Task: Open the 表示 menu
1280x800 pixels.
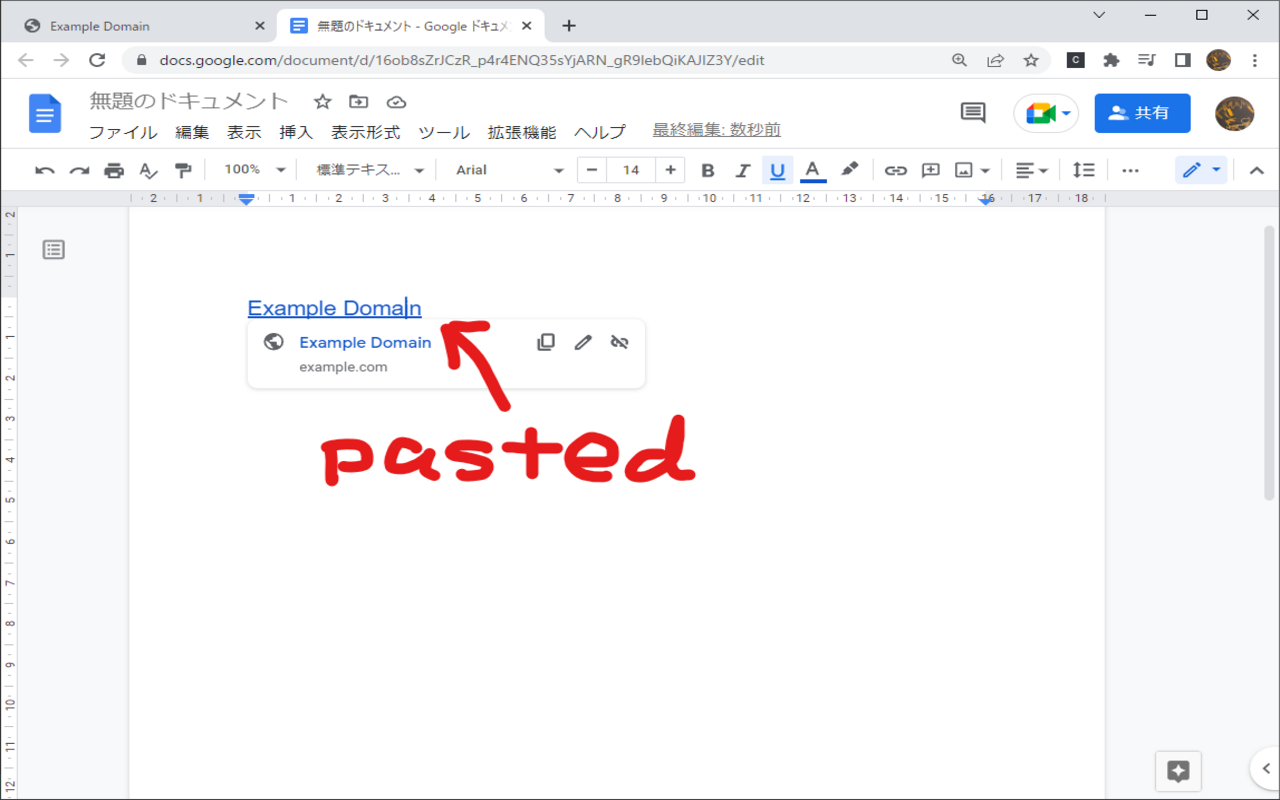Action: point(244,132)
